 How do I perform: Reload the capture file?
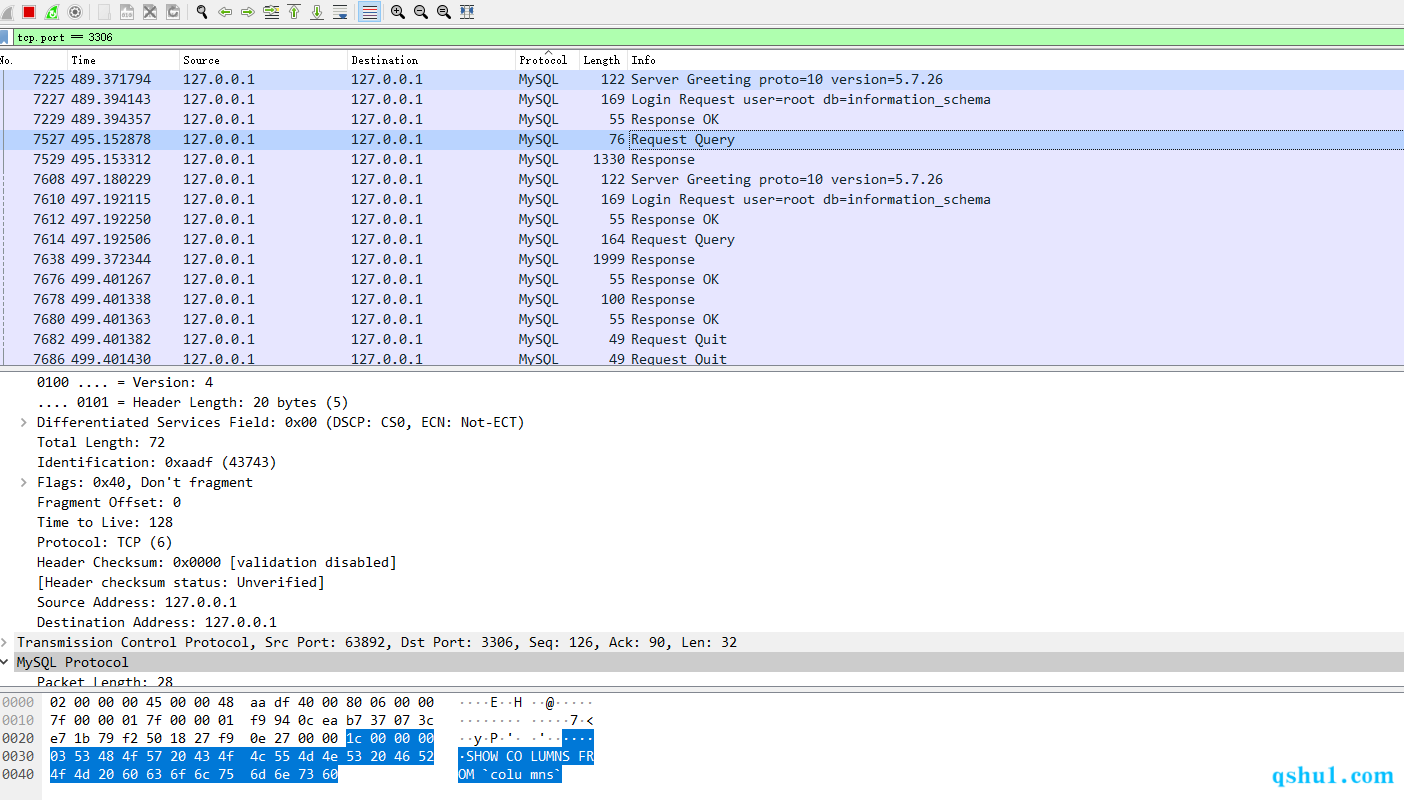pos(173,12)
